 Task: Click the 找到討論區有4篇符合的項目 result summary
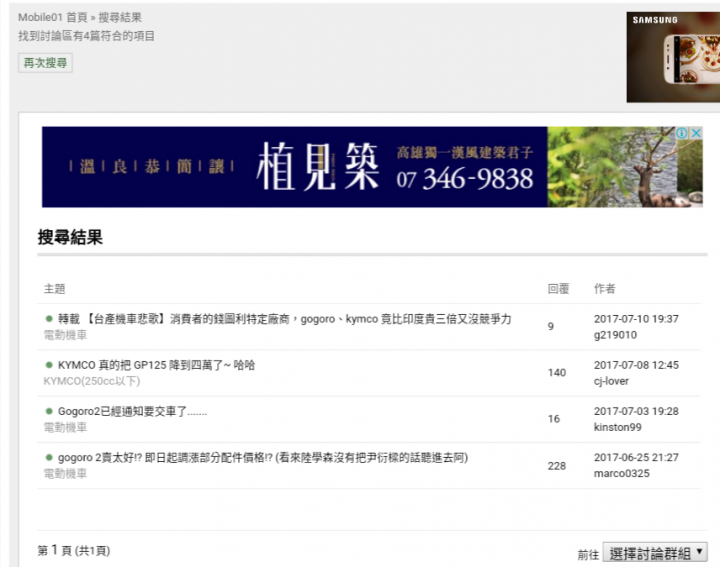click(86, 36)
